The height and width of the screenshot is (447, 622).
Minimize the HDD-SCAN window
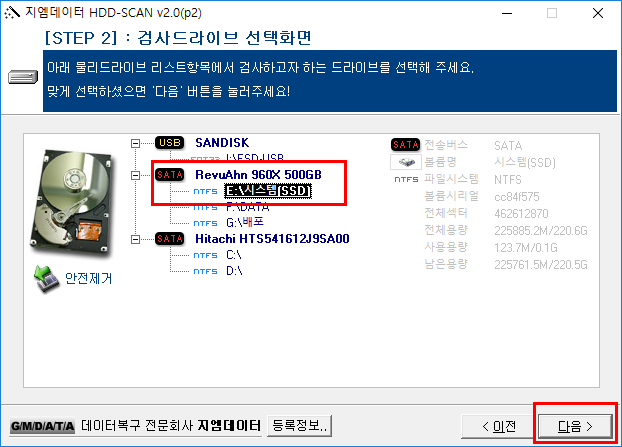[507, 13]
